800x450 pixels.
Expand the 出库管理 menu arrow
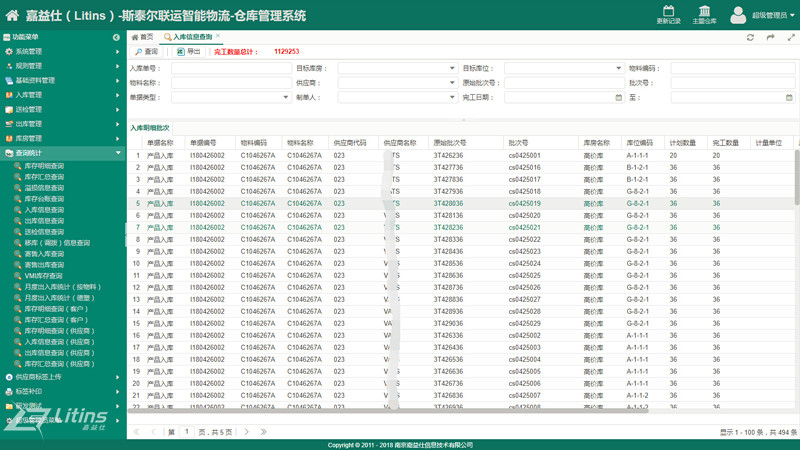pos(117,124)
